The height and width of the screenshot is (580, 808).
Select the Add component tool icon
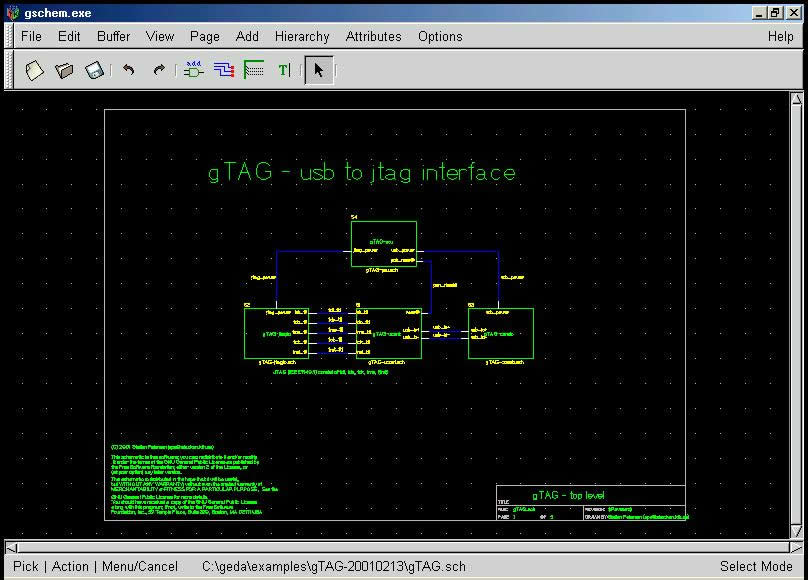[x=193, y=70]
